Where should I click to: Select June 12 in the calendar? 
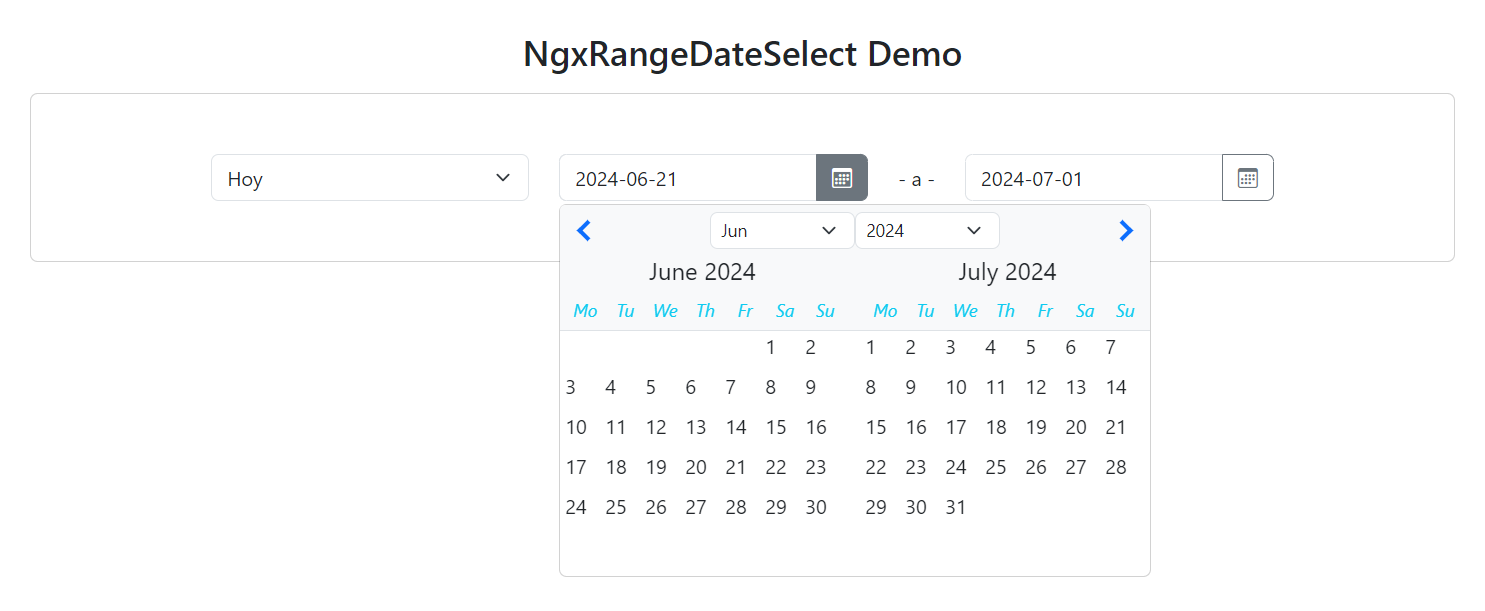click(657, 428)
